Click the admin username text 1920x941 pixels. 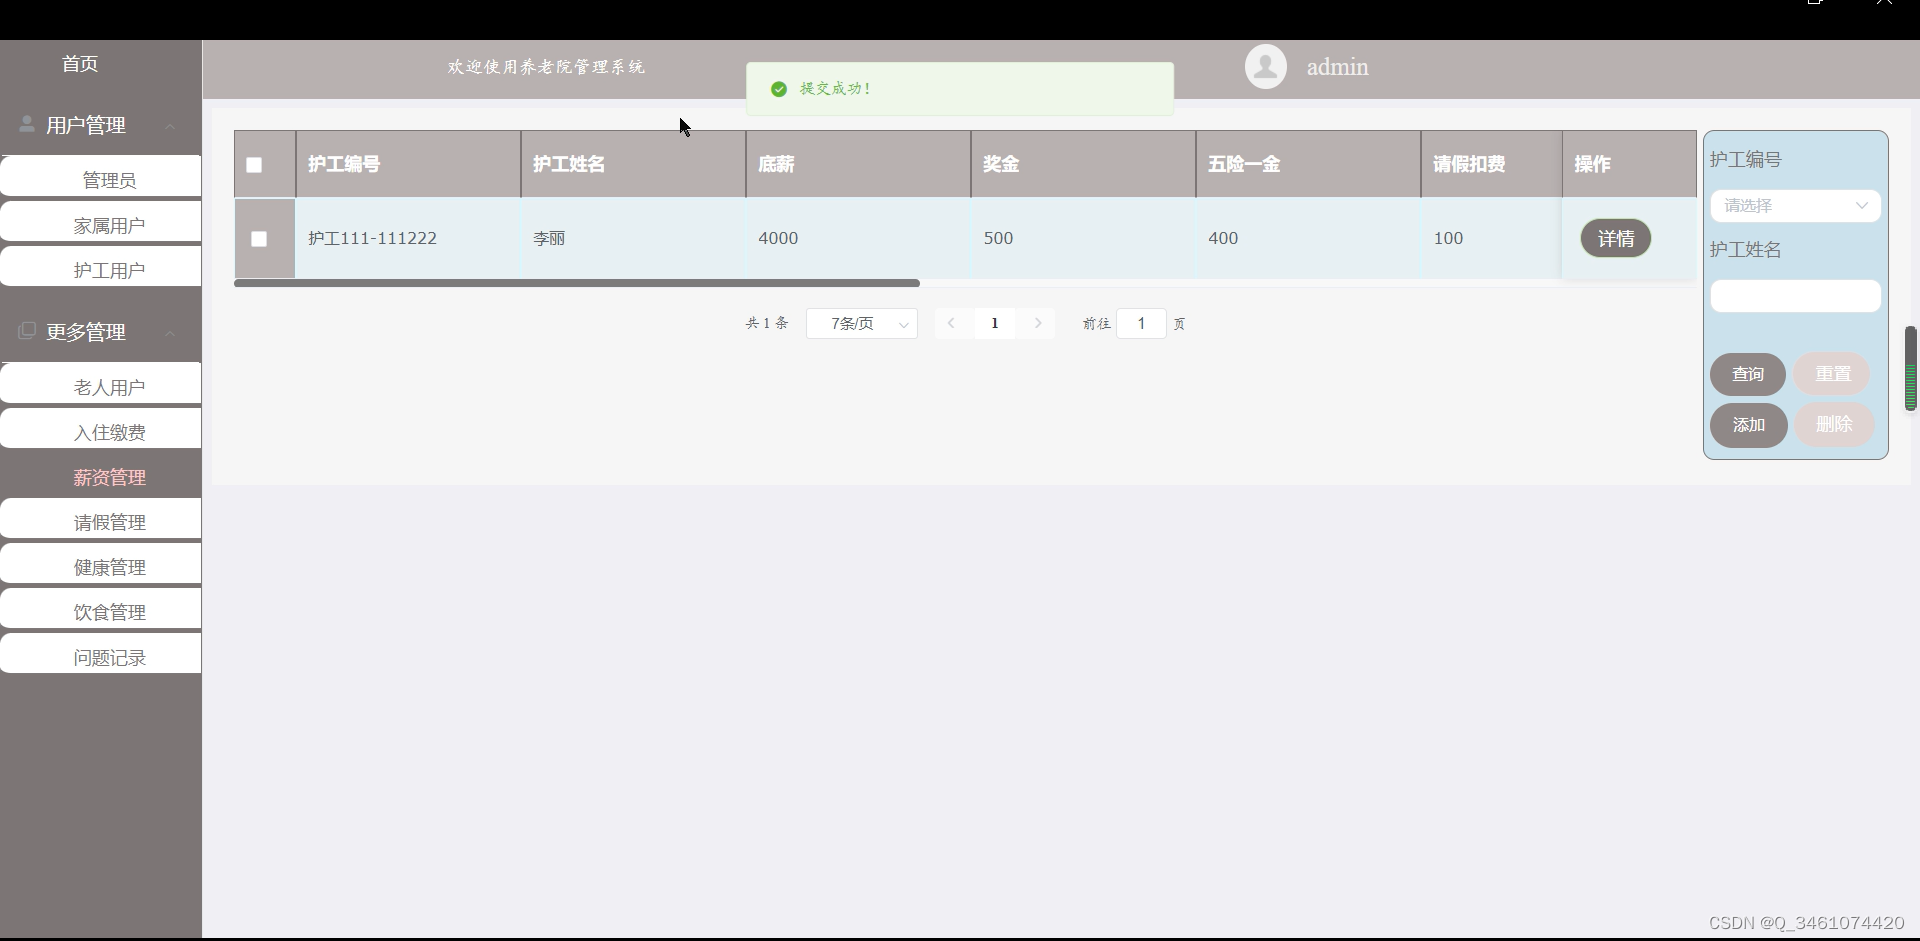pos(1337,67)
